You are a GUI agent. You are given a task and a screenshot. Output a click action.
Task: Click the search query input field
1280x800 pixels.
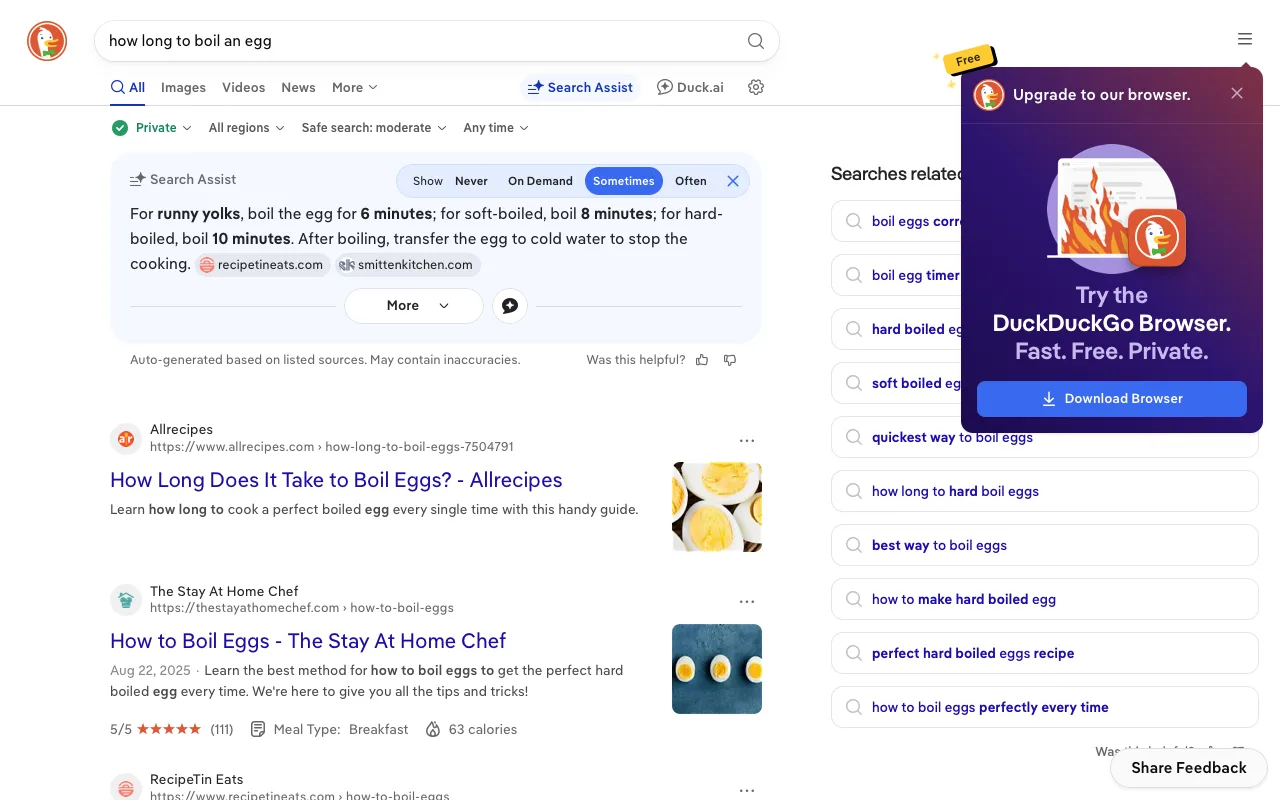pyautogui.click(x=420, y=41)
